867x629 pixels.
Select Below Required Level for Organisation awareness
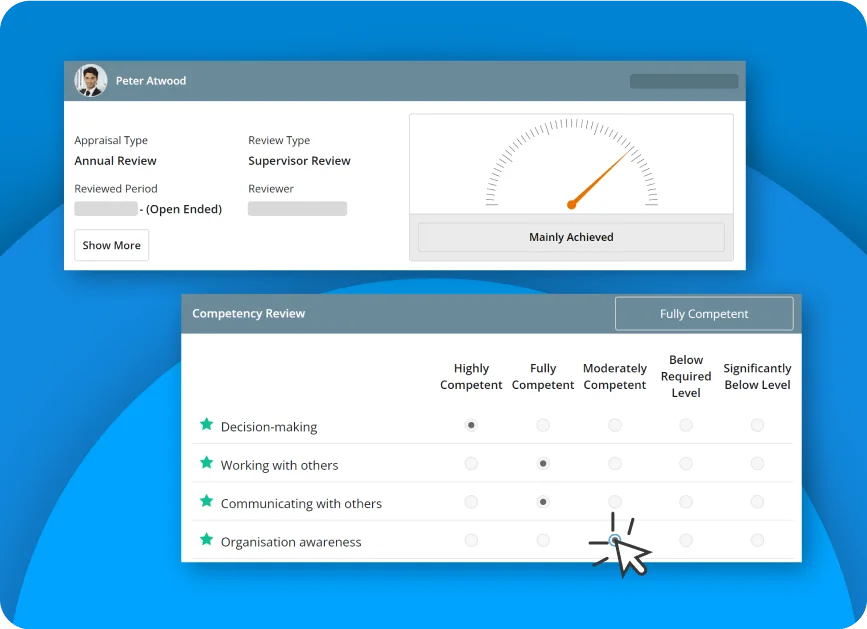(686, 540)
